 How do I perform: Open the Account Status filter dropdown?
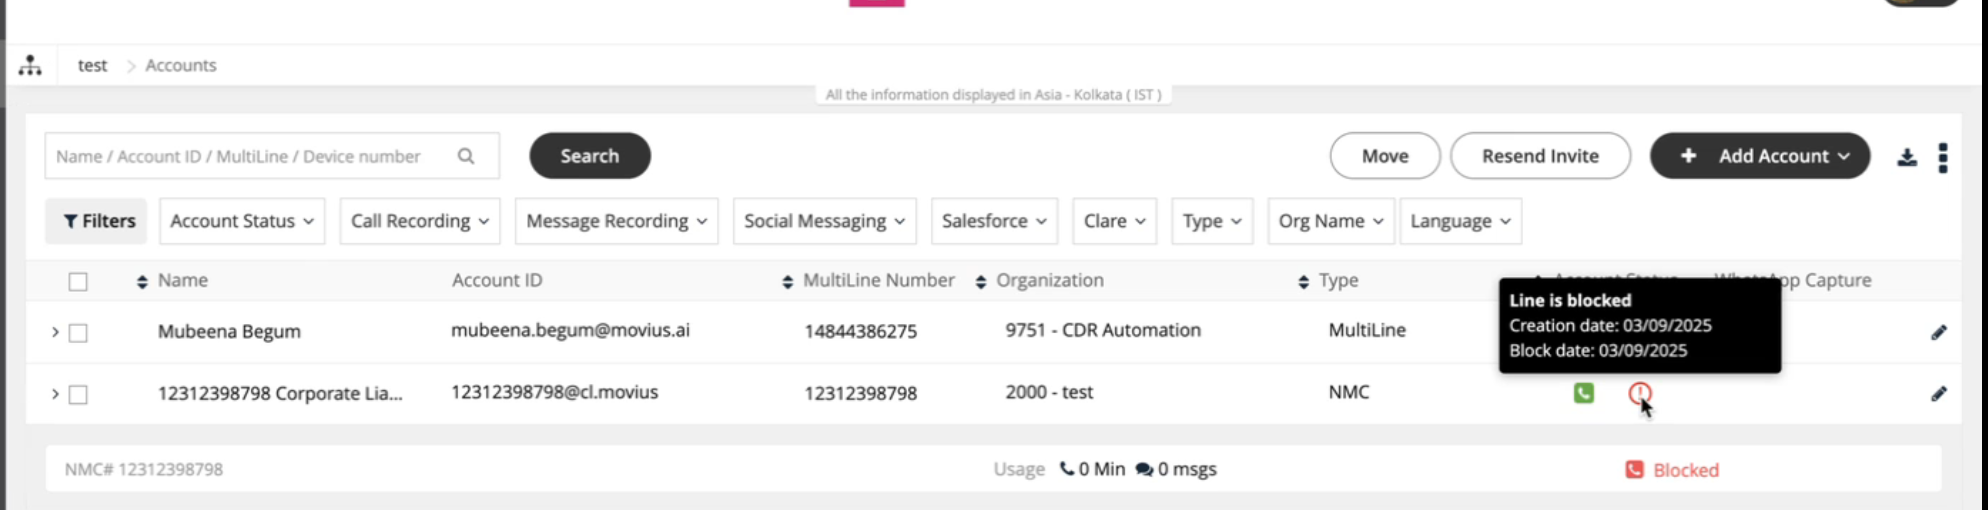click(241, 221)
